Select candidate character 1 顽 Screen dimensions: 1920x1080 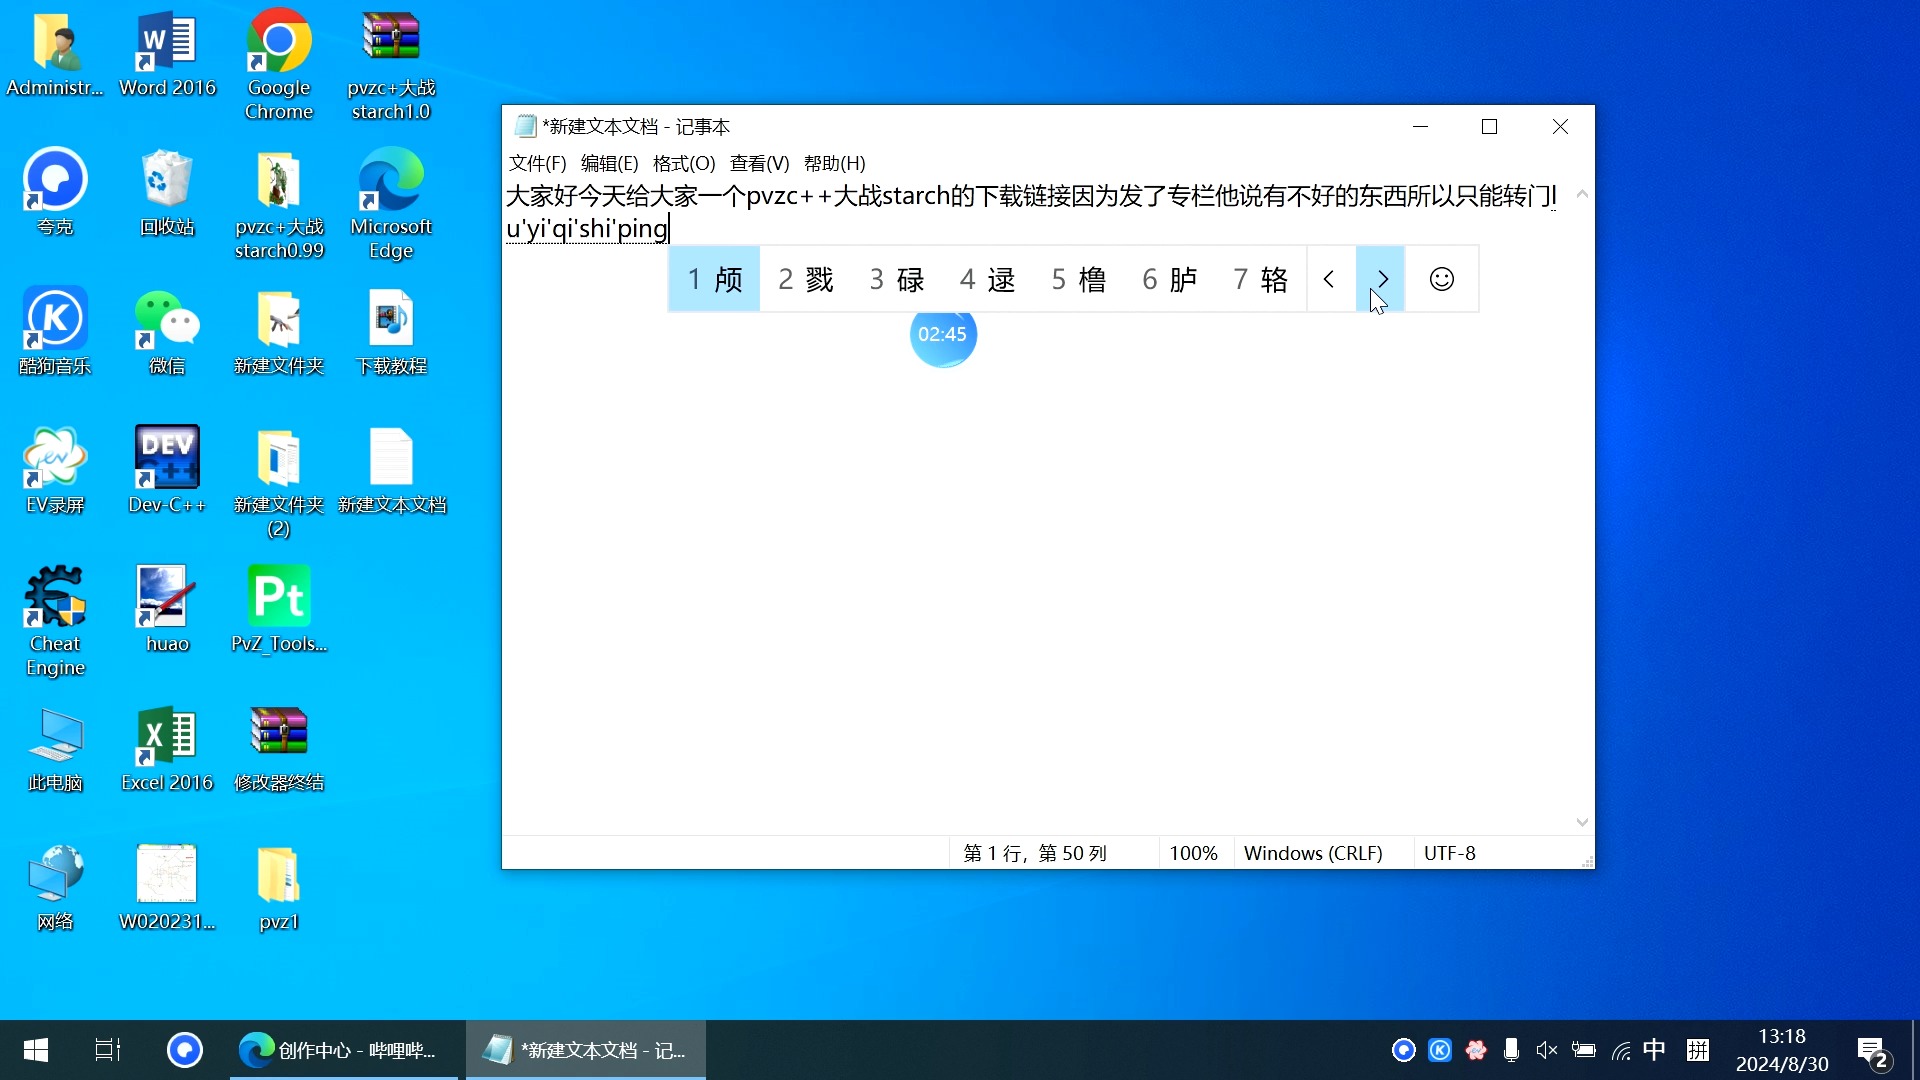713,280
